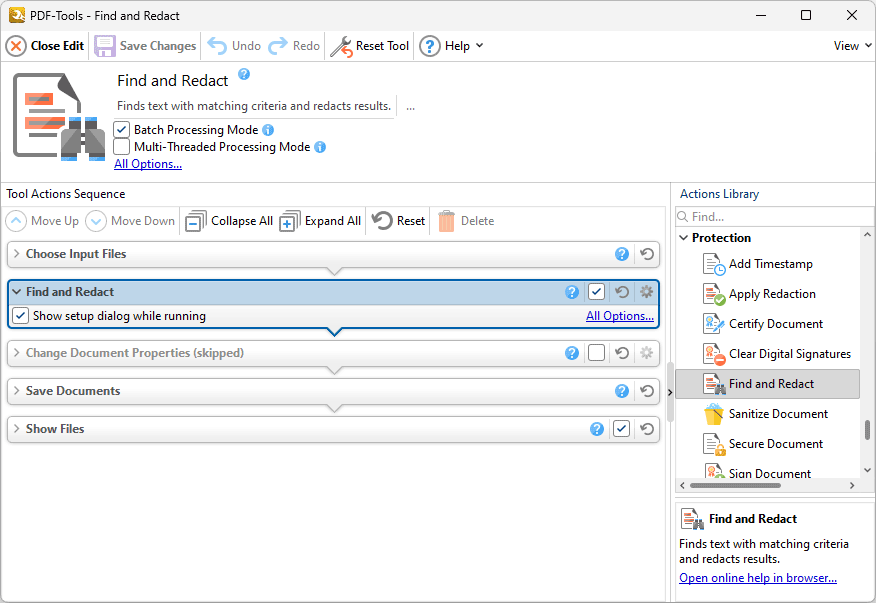Uncheck the Find and Redact step enable checkbox
The width and height of the screenshot is (876, 603).
[x=597, y=292]
